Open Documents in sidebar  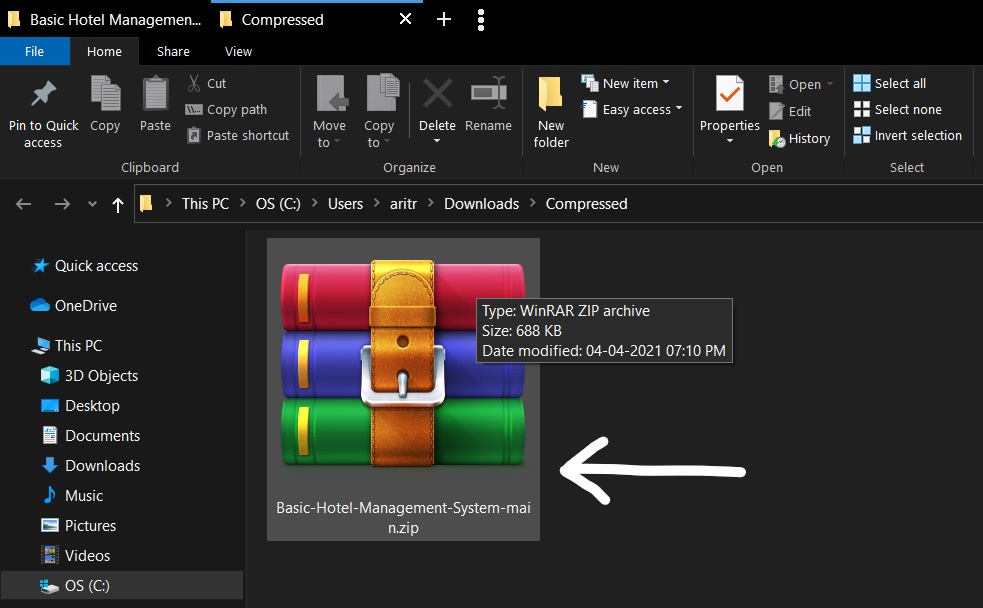[91, 436]
